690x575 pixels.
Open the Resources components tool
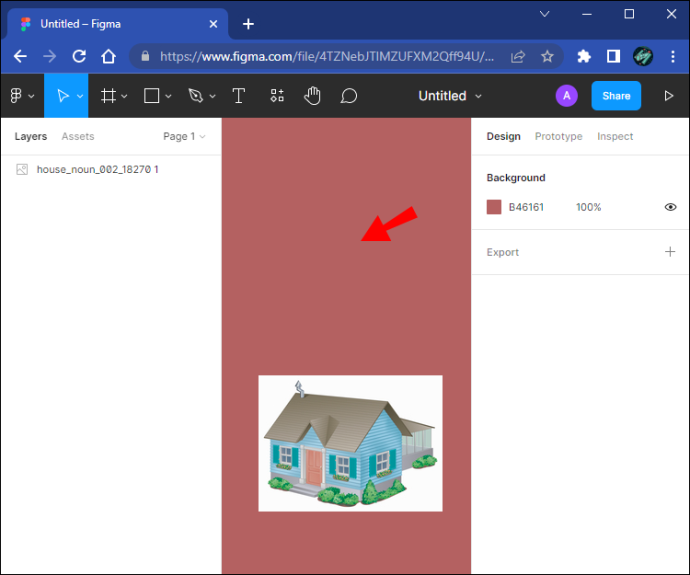pyautogui.click(x=277, y=95)
